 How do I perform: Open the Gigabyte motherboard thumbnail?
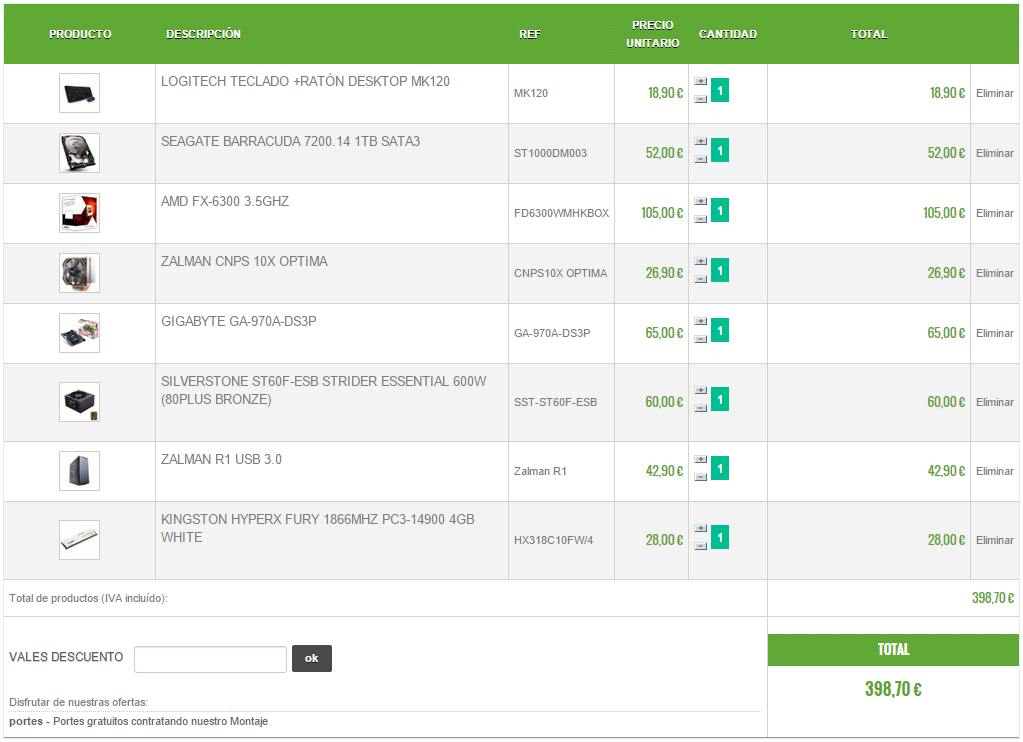point(80,333)
